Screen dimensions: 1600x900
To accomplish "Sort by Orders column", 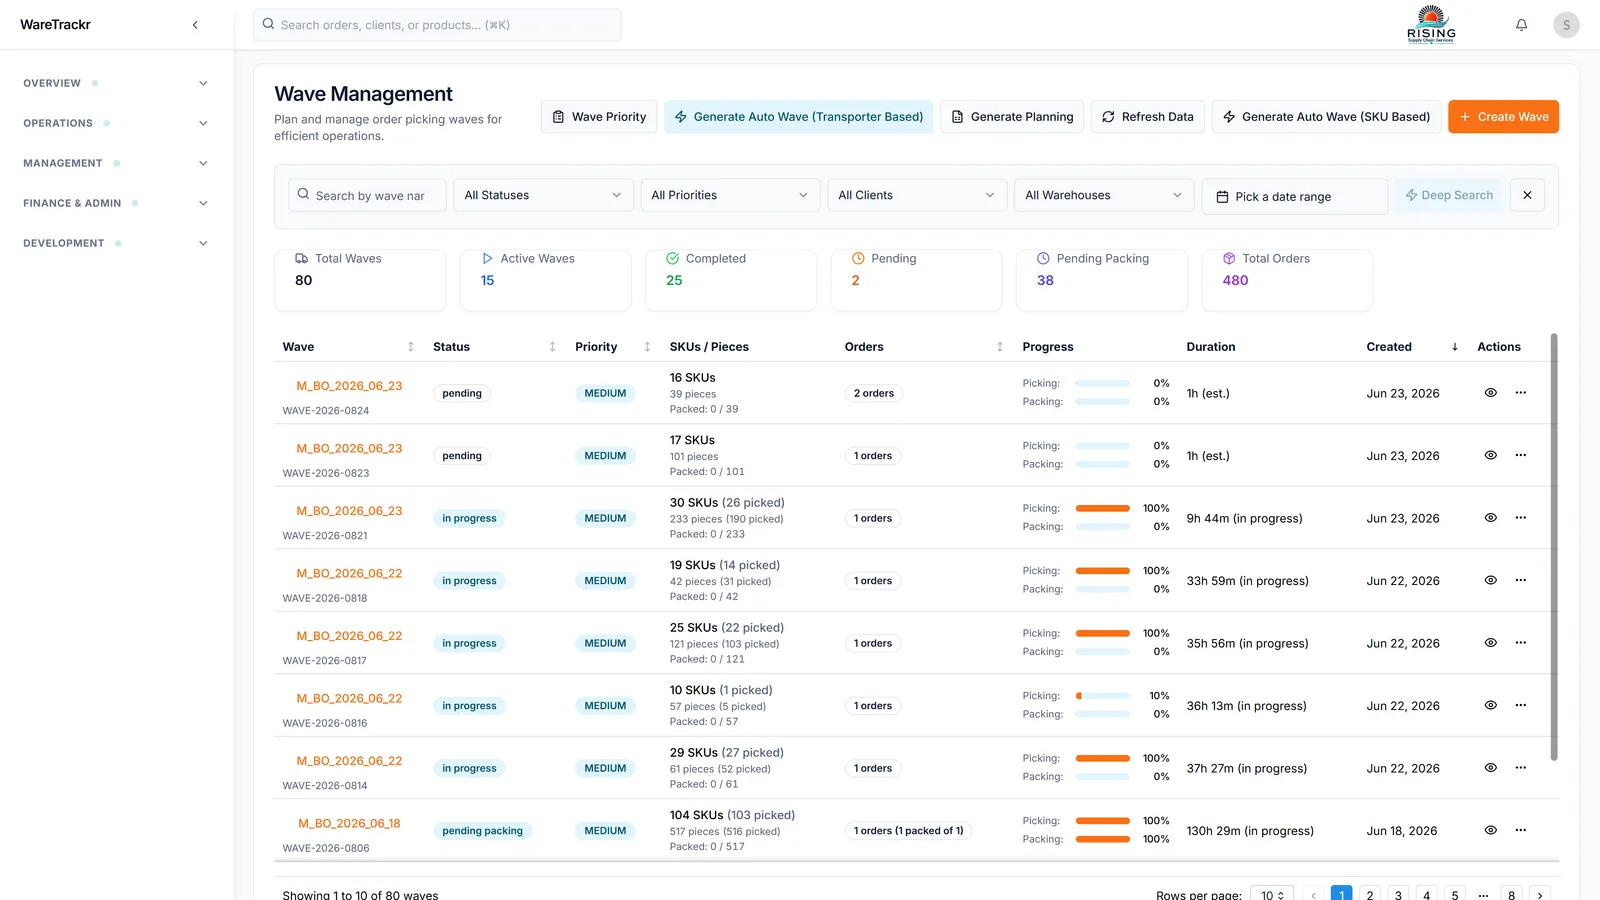I will coord(1000,347).
